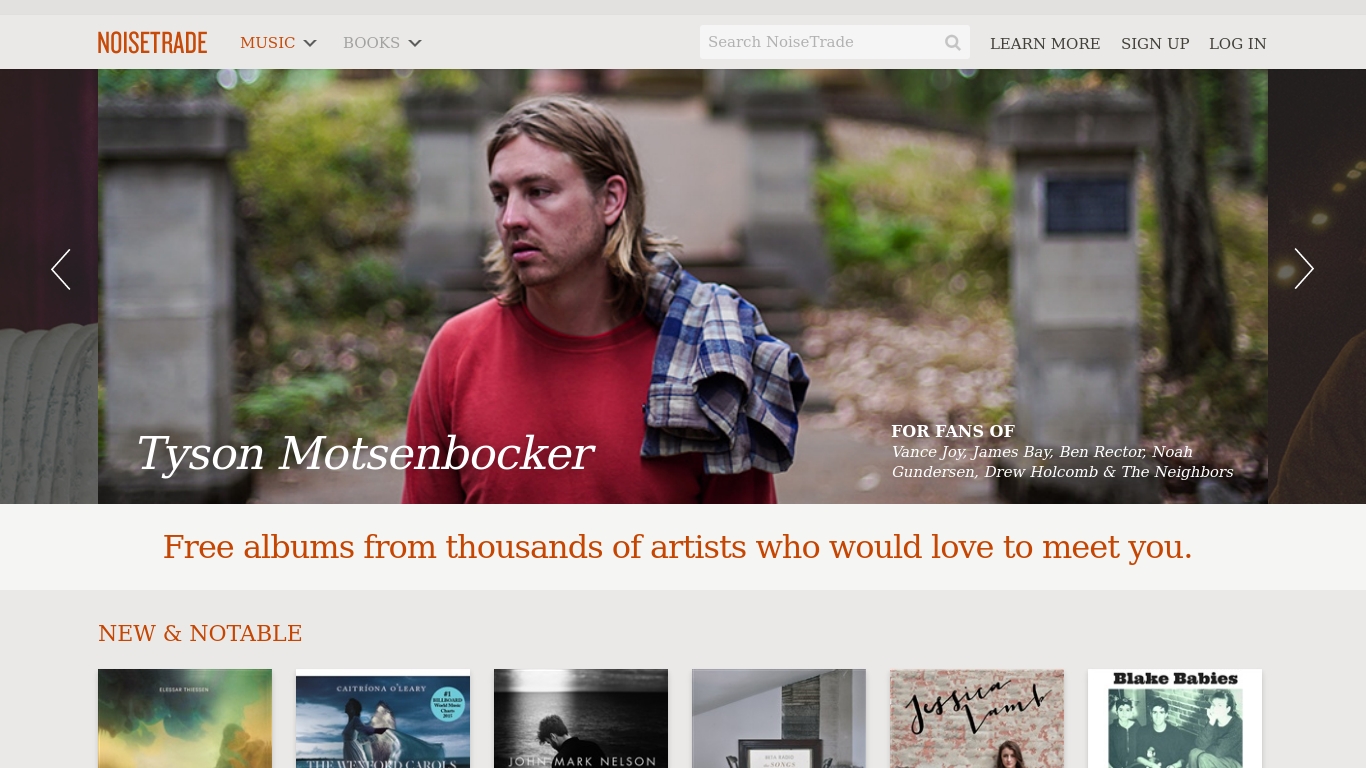Click the Learn More link
The height and width of the screenshot is (768, 1366).
[1045, 44]
